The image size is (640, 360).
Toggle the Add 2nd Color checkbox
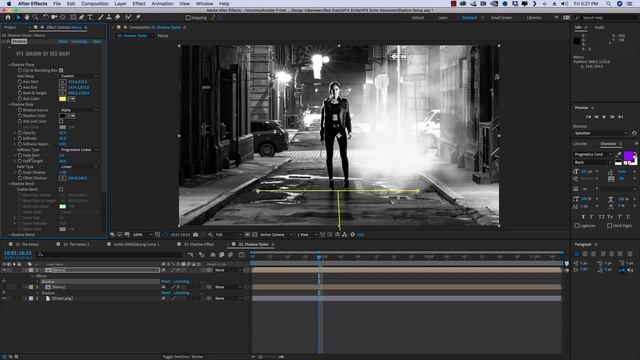click(61, 121)
